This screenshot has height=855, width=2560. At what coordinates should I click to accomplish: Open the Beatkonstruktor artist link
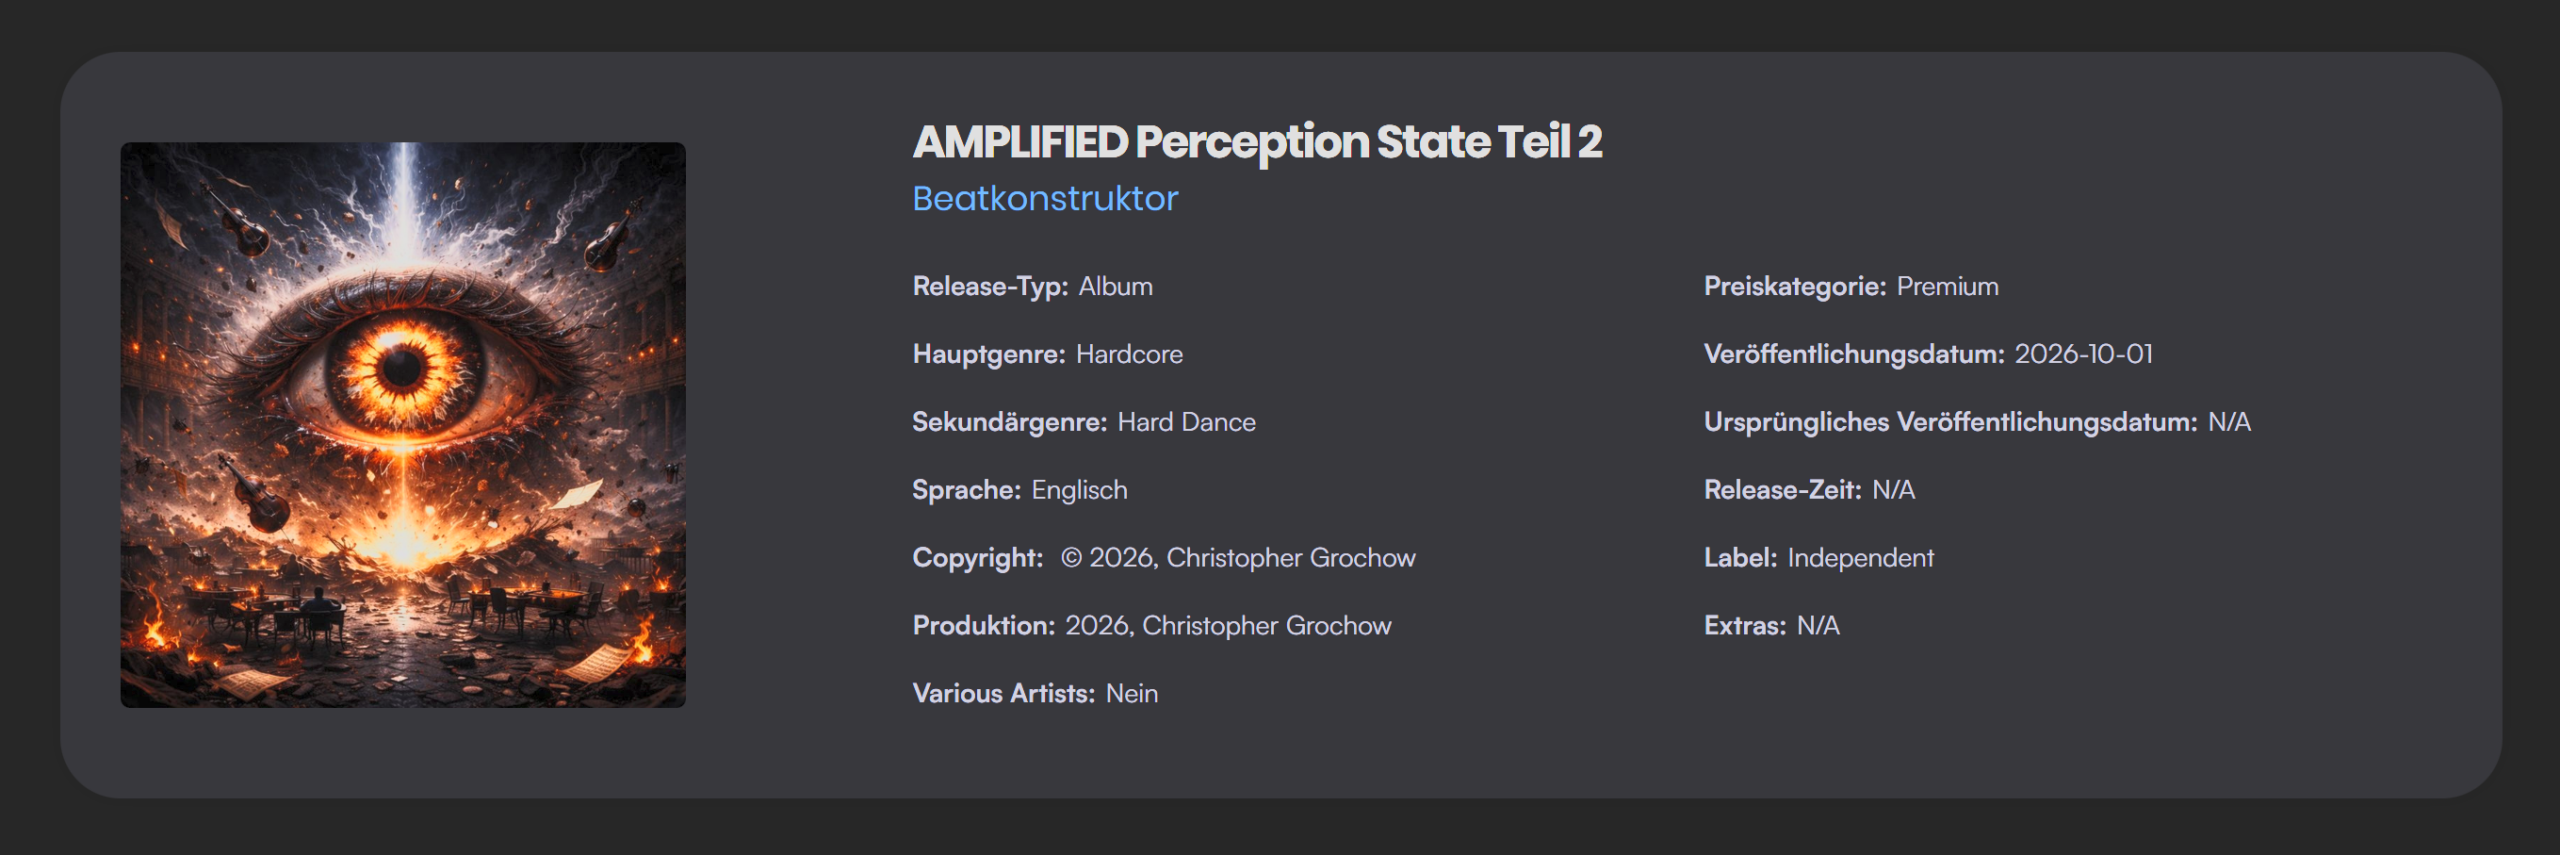pos(1045,199)
